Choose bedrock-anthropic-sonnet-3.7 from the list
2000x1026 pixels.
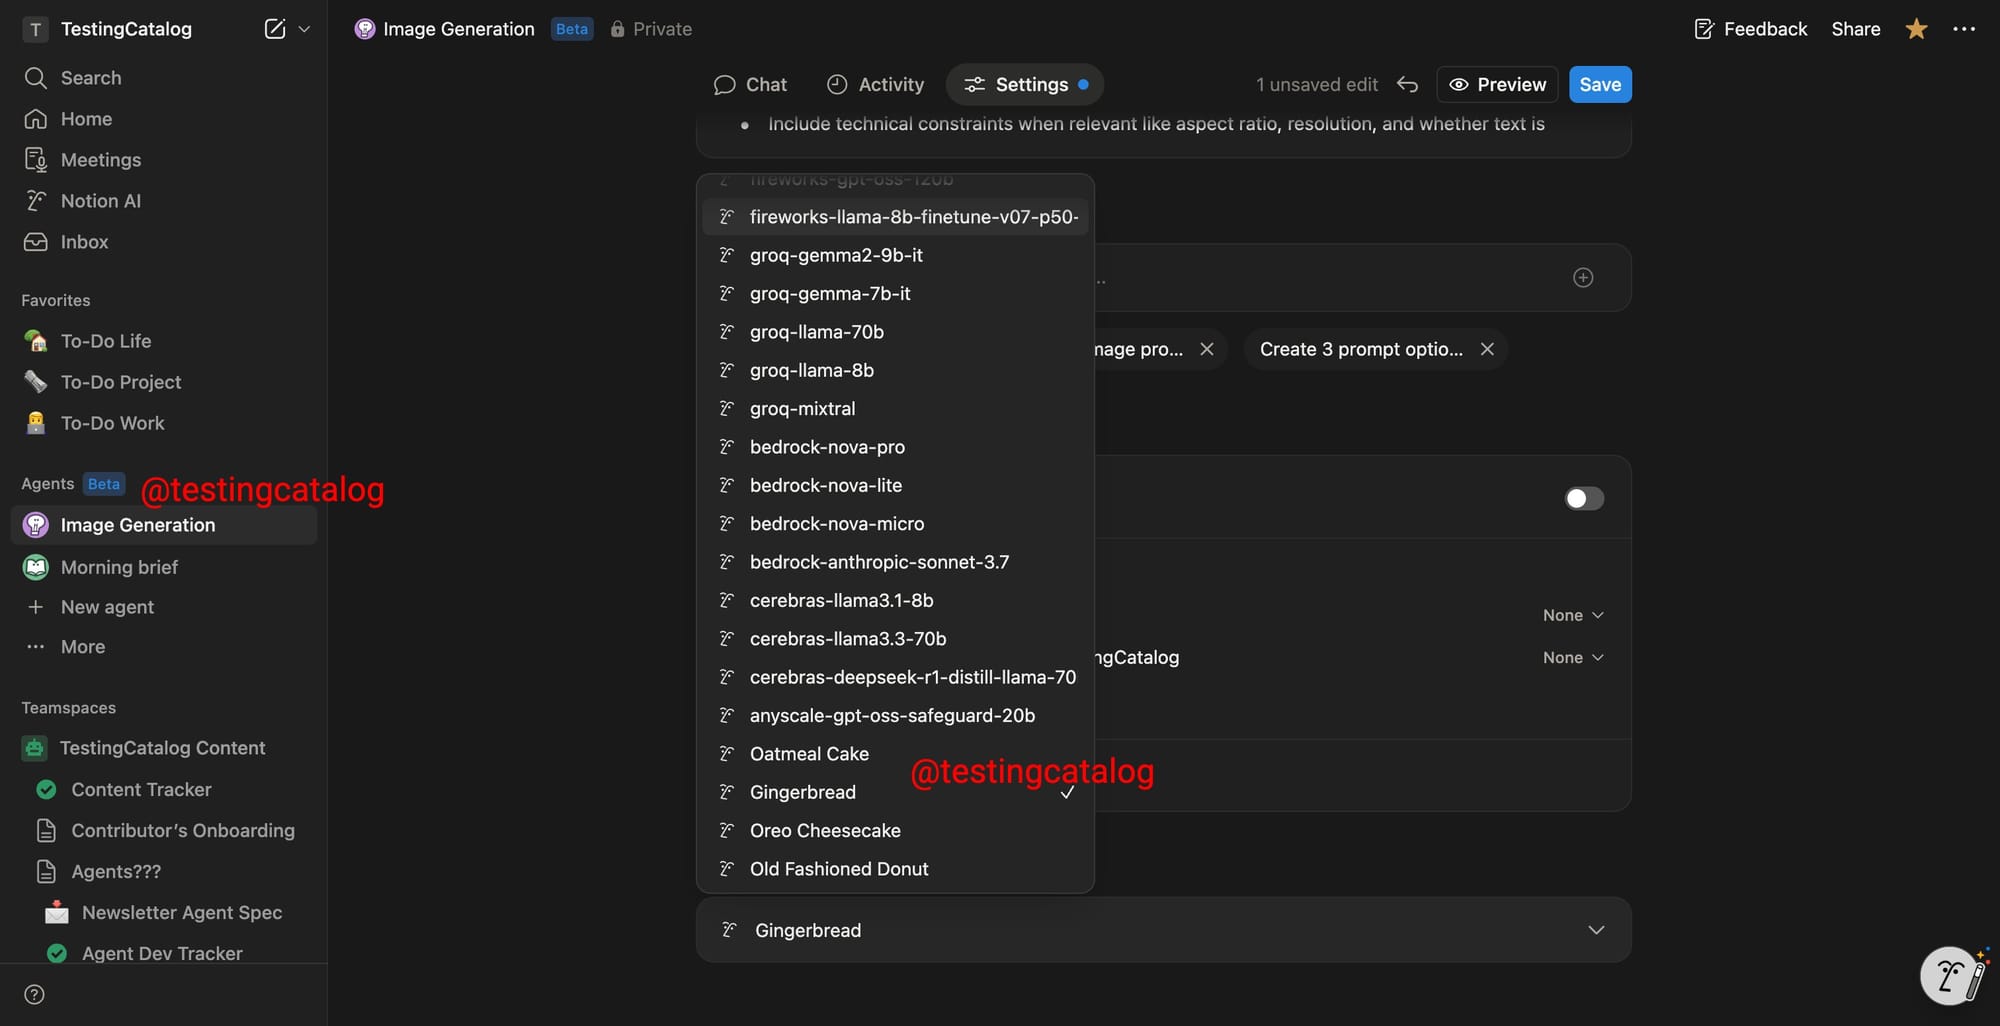879,562
